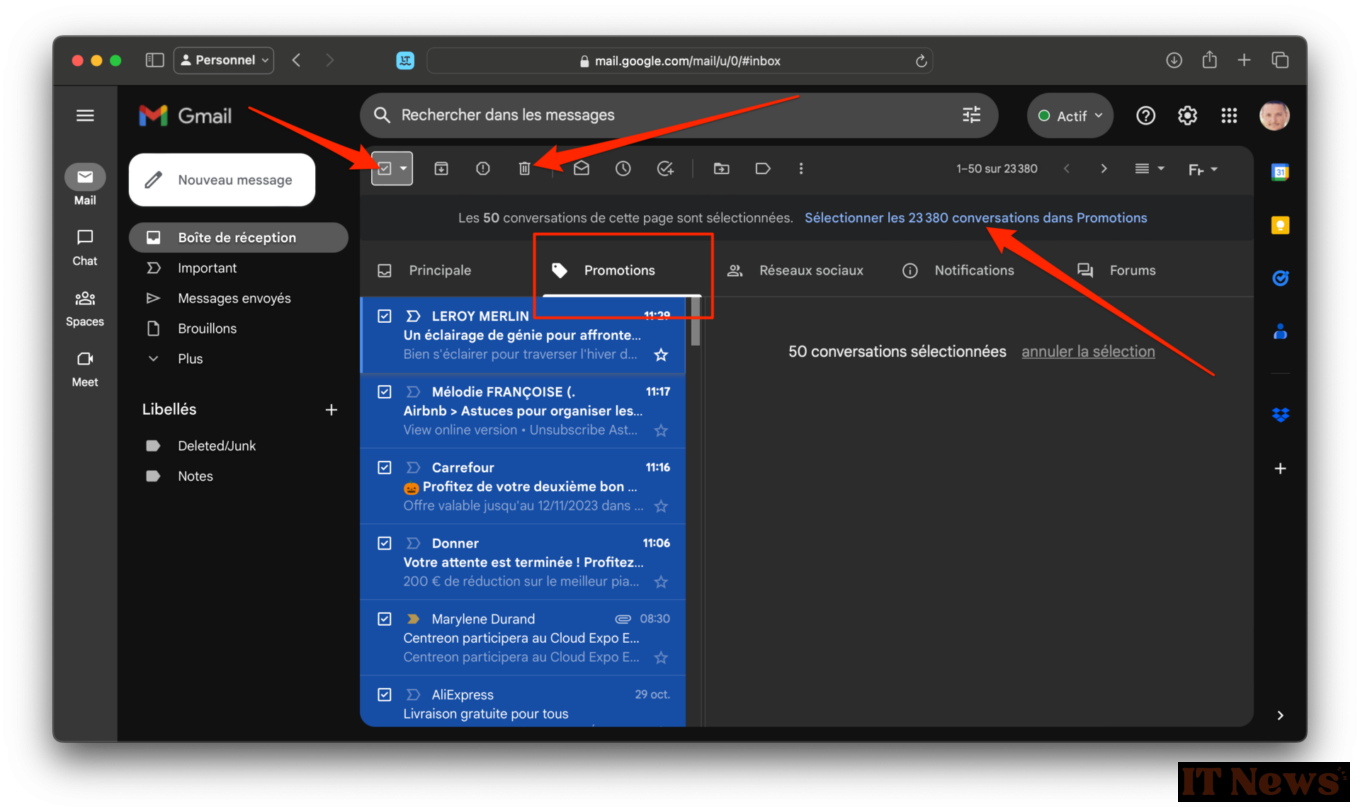Click the report spam icon

483,169
